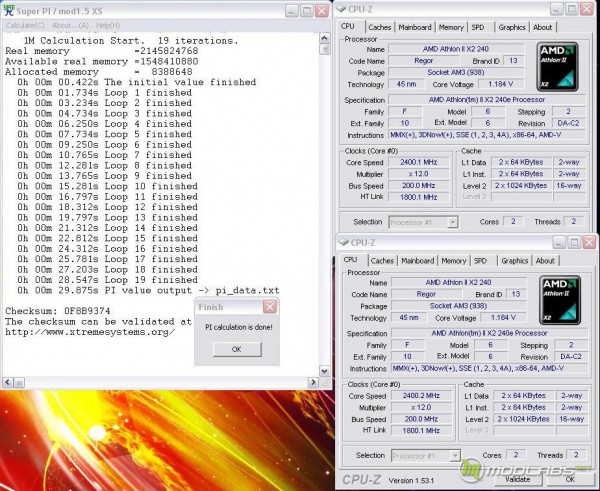
Task: Select the Graphics tab in upper CPU-Z
Action: point(512,27)
